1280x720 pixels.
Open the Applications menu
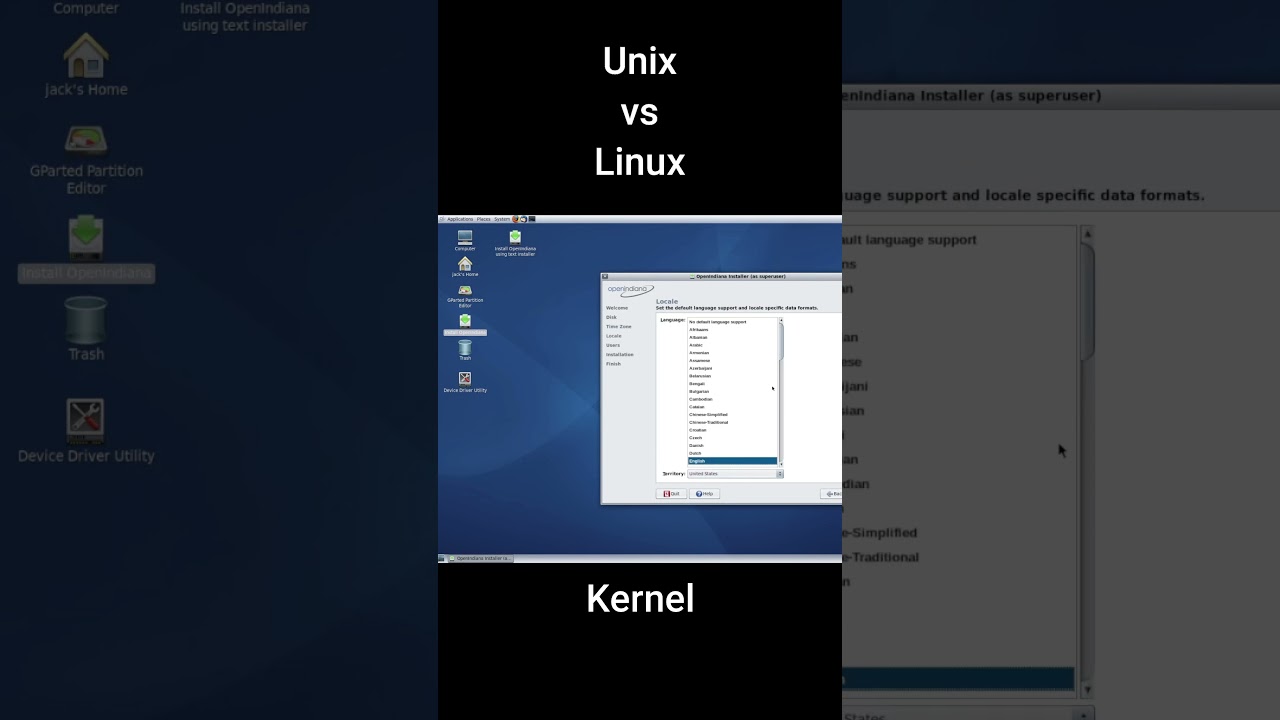click(x=460, y=219)
